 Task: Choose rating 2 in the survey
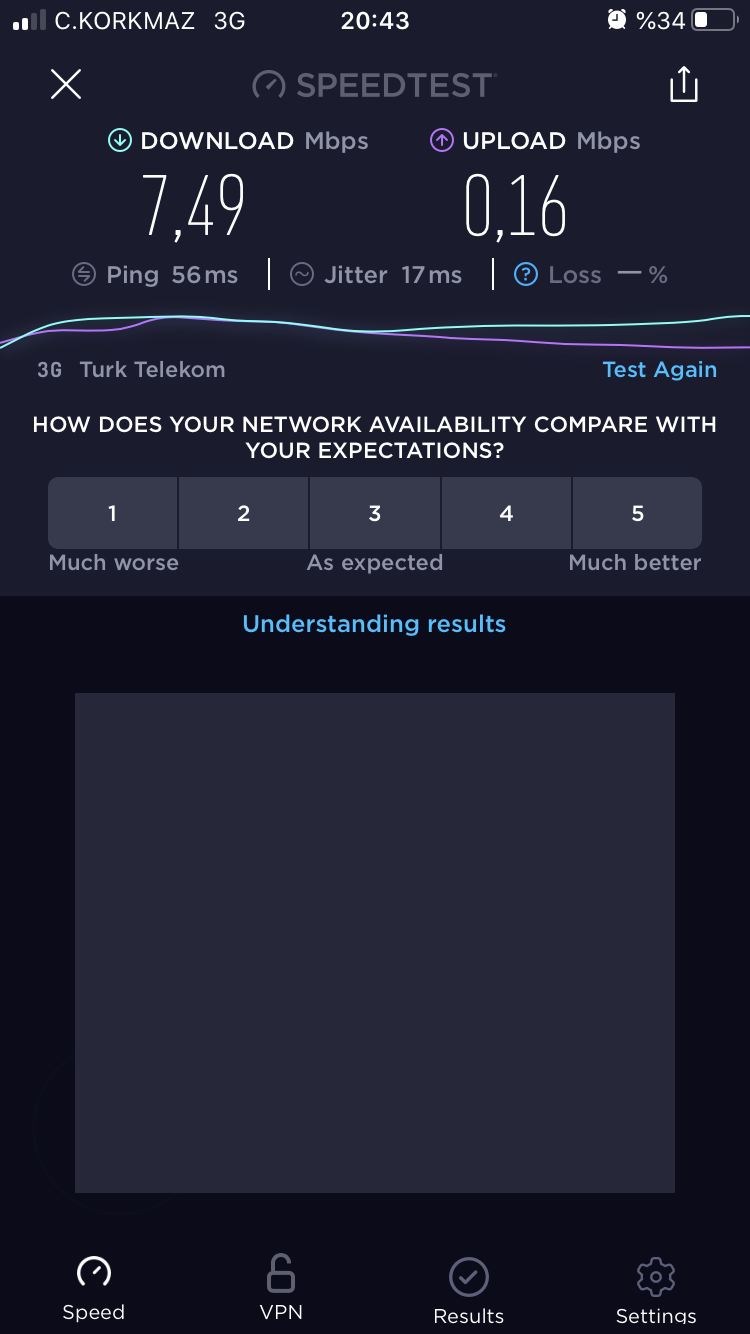[x=243, y=513]
